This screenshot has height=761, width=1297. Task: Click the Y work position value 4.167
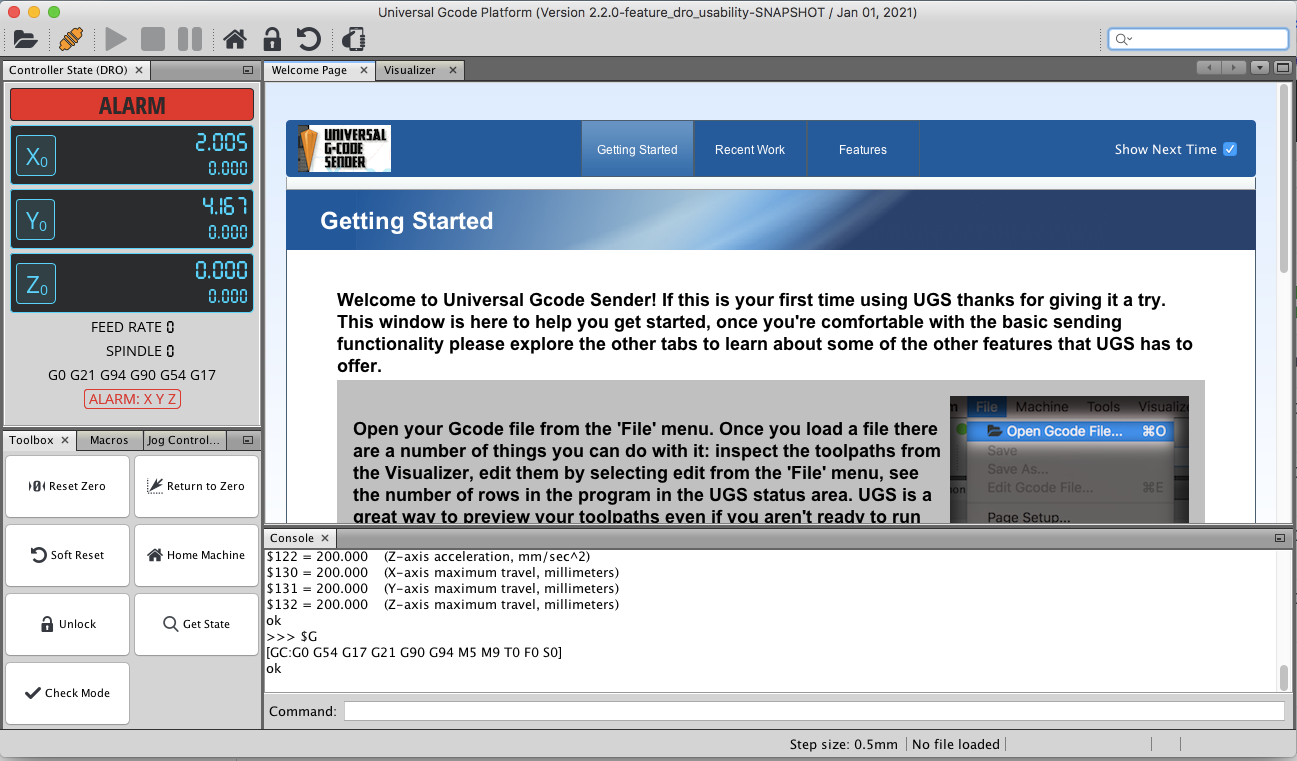[x=224, y=207]
